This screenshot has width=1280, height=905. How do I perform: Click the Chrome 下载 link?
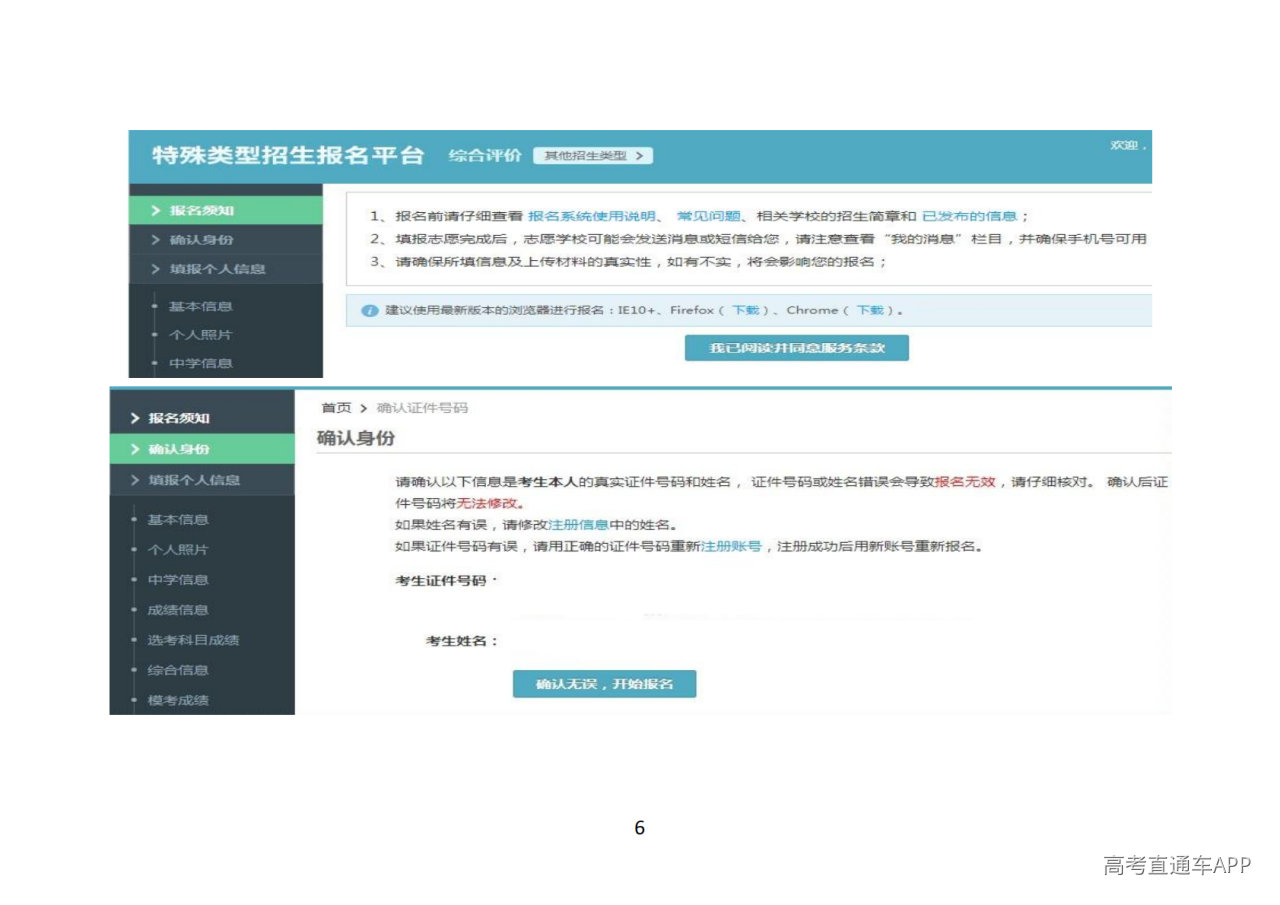click(x=870, y=311)
